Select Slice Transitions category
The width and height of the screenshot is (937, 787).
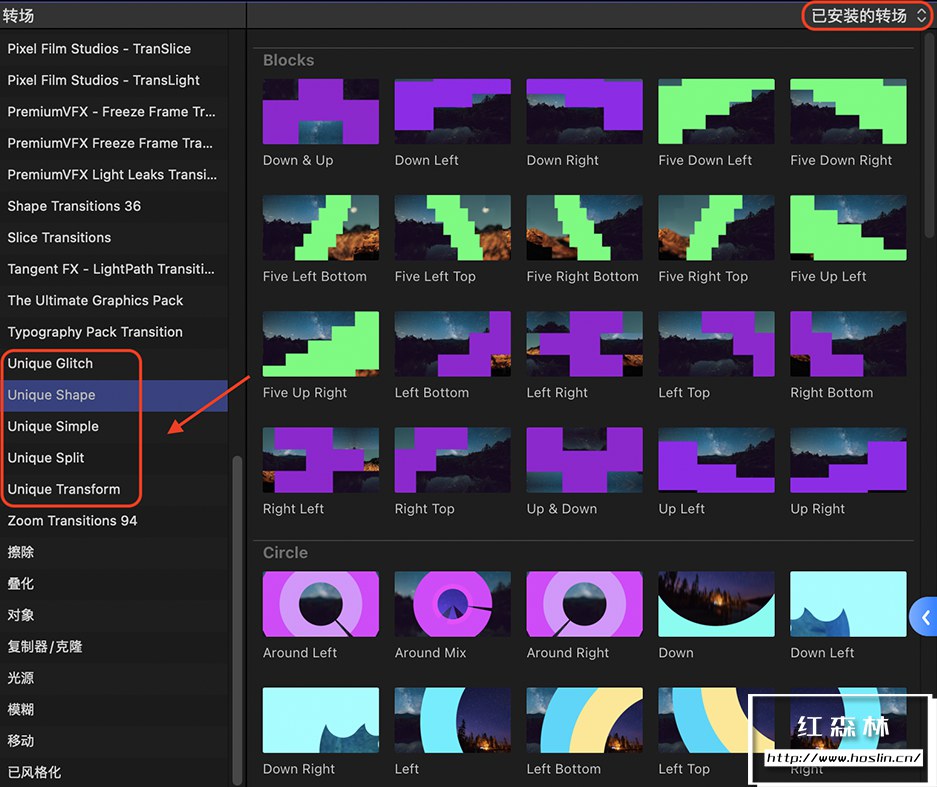[114, 238]
